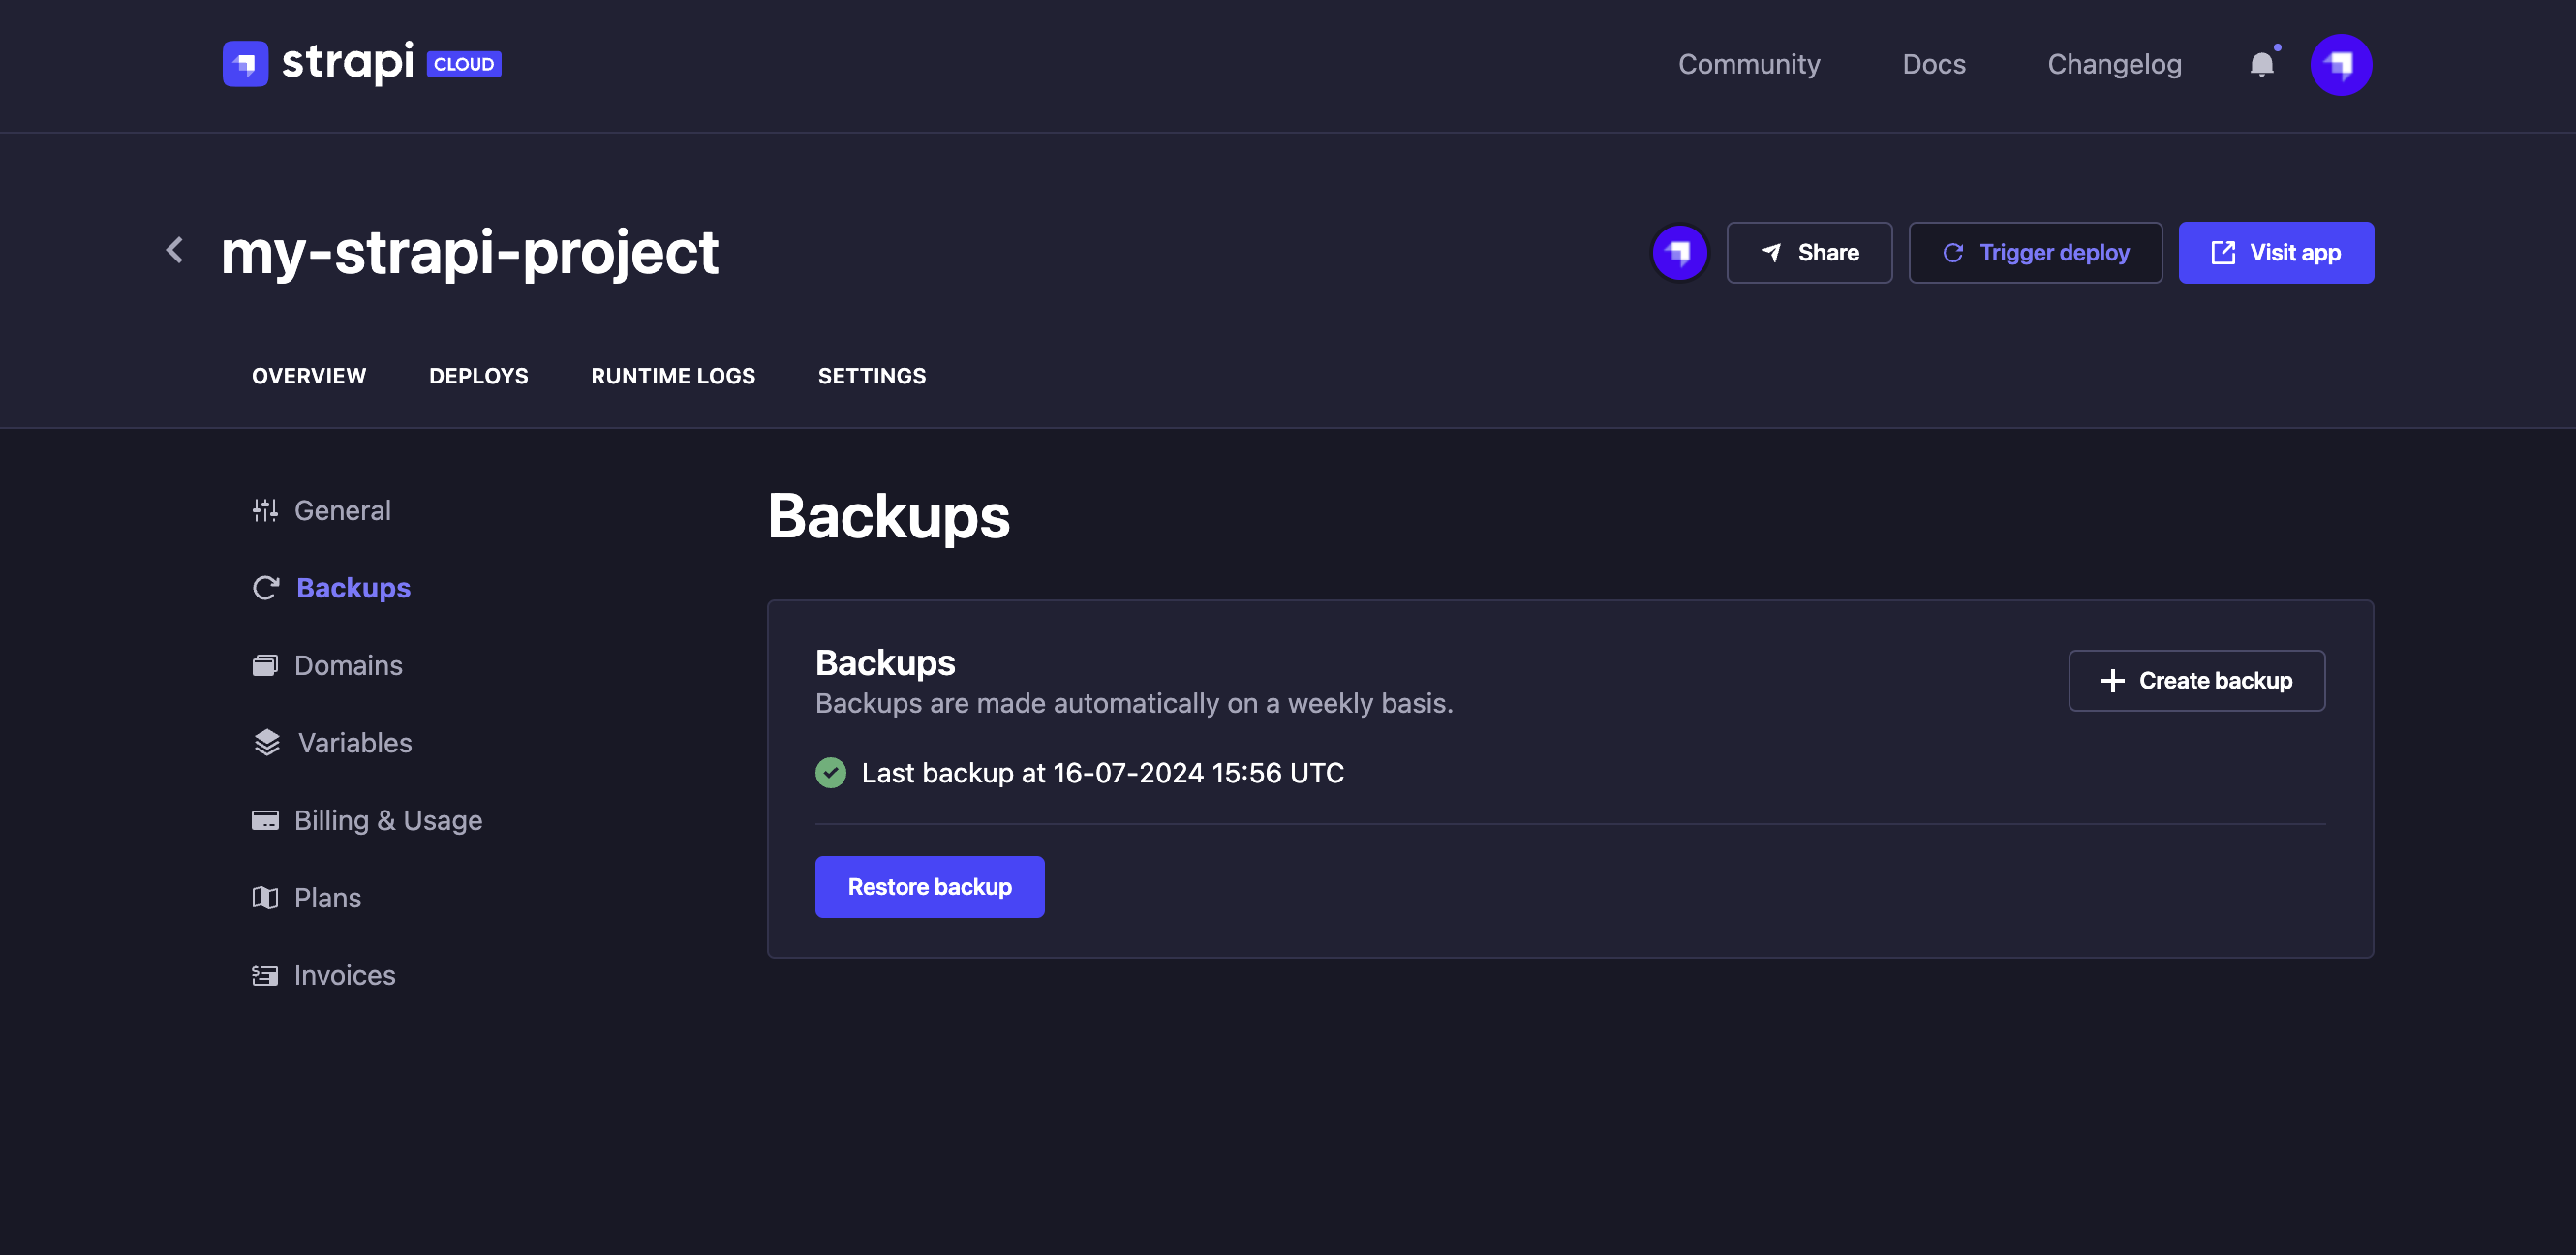Collapse back to projects with the chevron

pos(174,251)
